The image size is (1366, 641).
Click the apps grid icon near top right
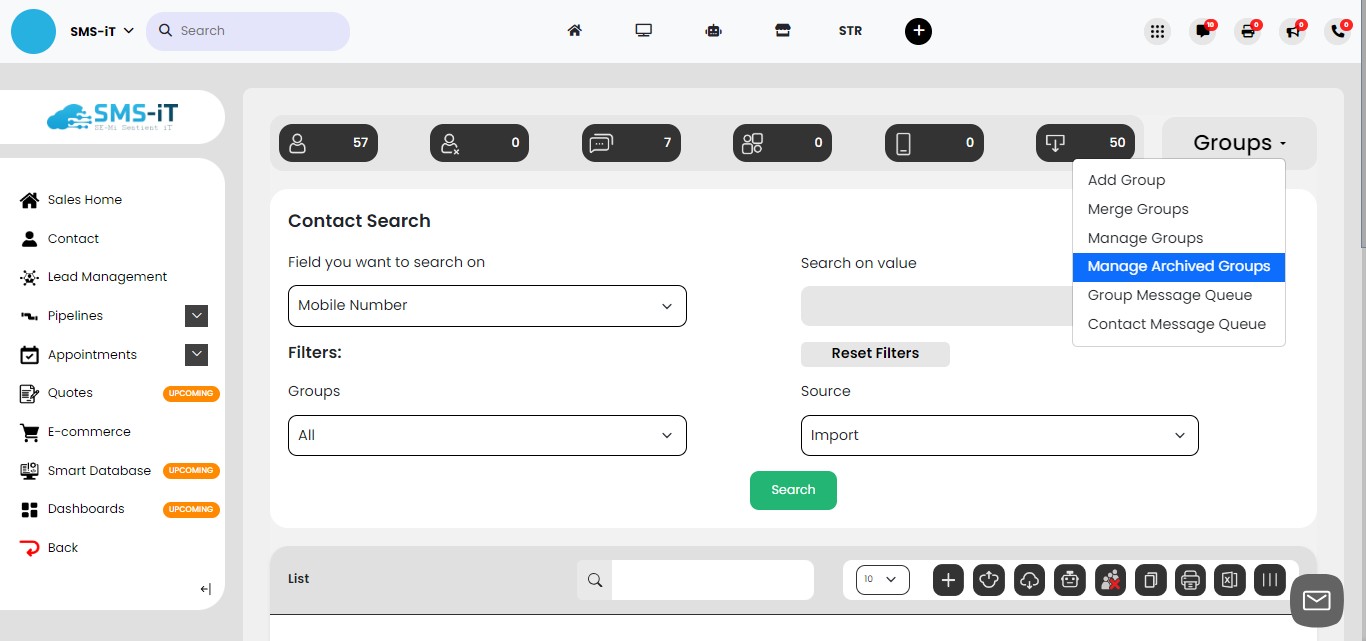pyautogui.click(x=1157, y=31)
